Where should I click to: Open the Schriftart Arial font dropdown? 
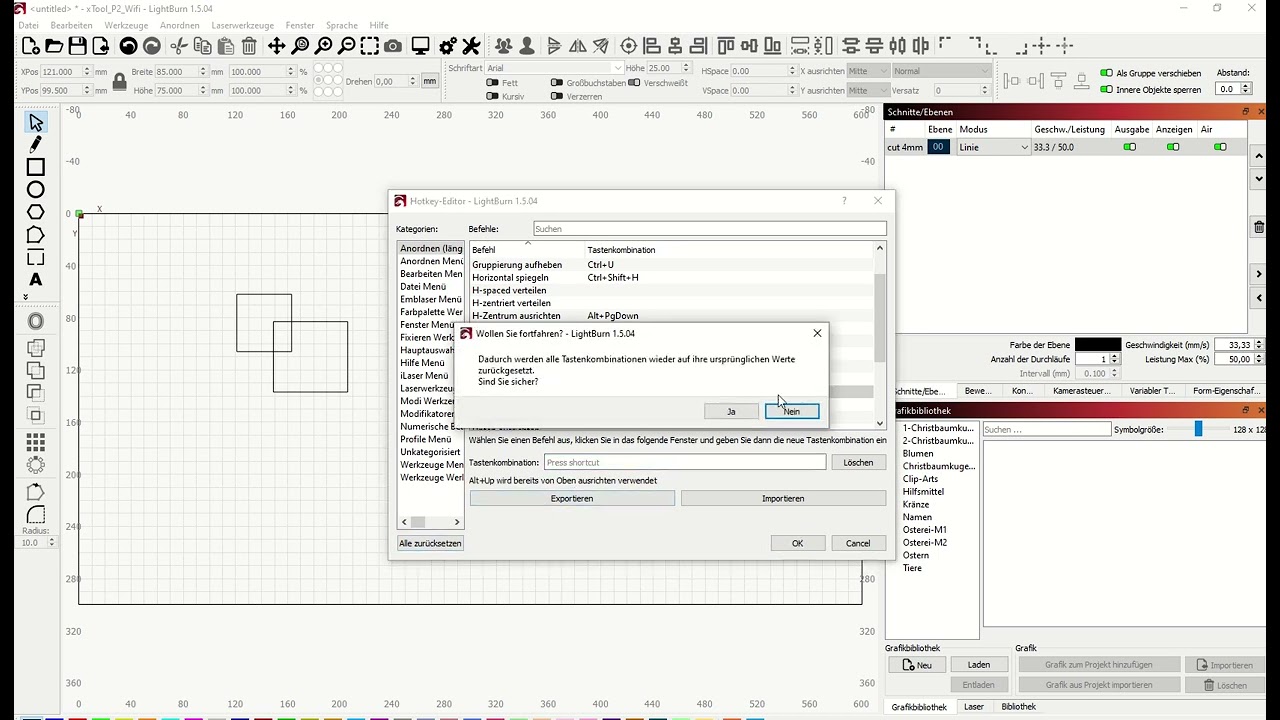point(554,68)
